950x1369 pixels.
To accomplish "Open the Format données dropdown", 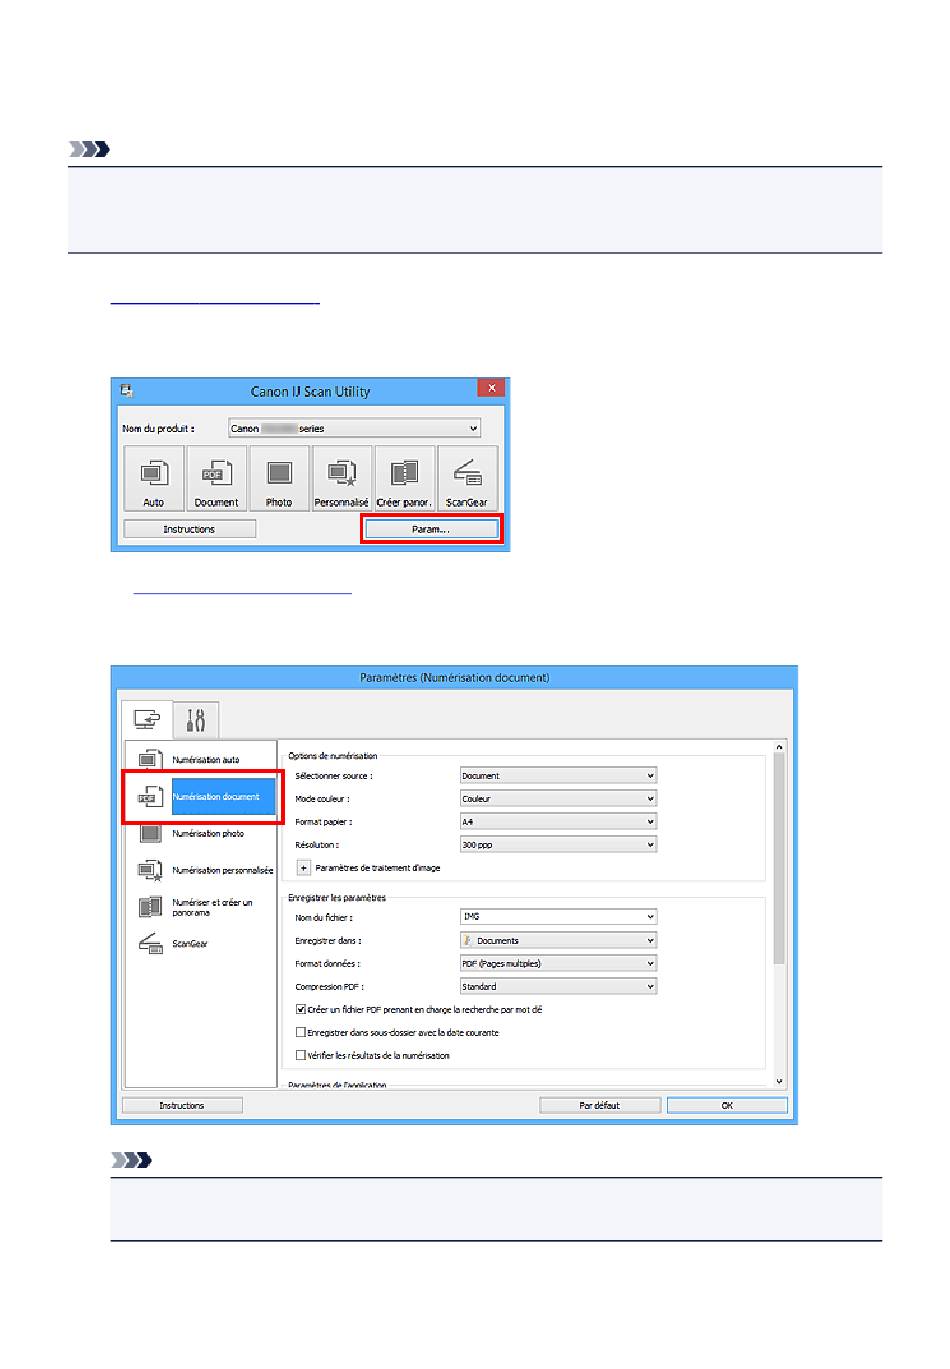I will tap(558, 964).
